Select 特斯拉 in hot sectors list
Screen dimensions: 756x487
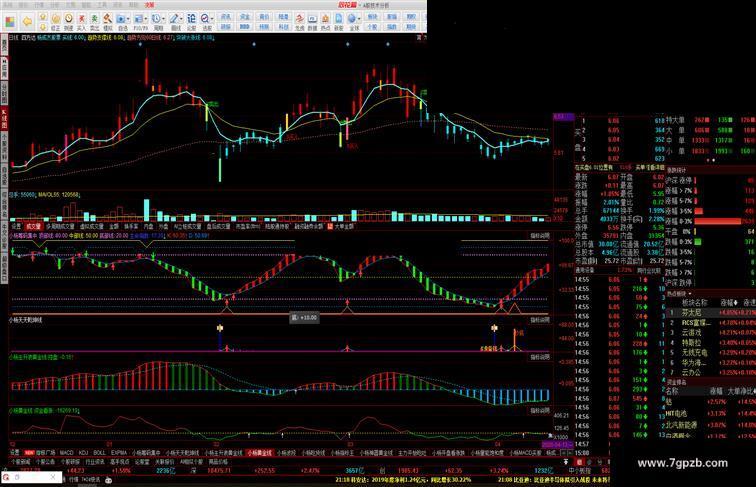click(x=691, y=342)
